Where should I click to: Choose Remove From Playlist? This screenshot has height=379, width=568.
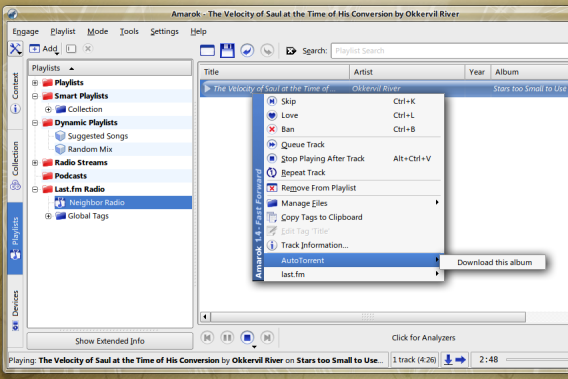(354, 188)
